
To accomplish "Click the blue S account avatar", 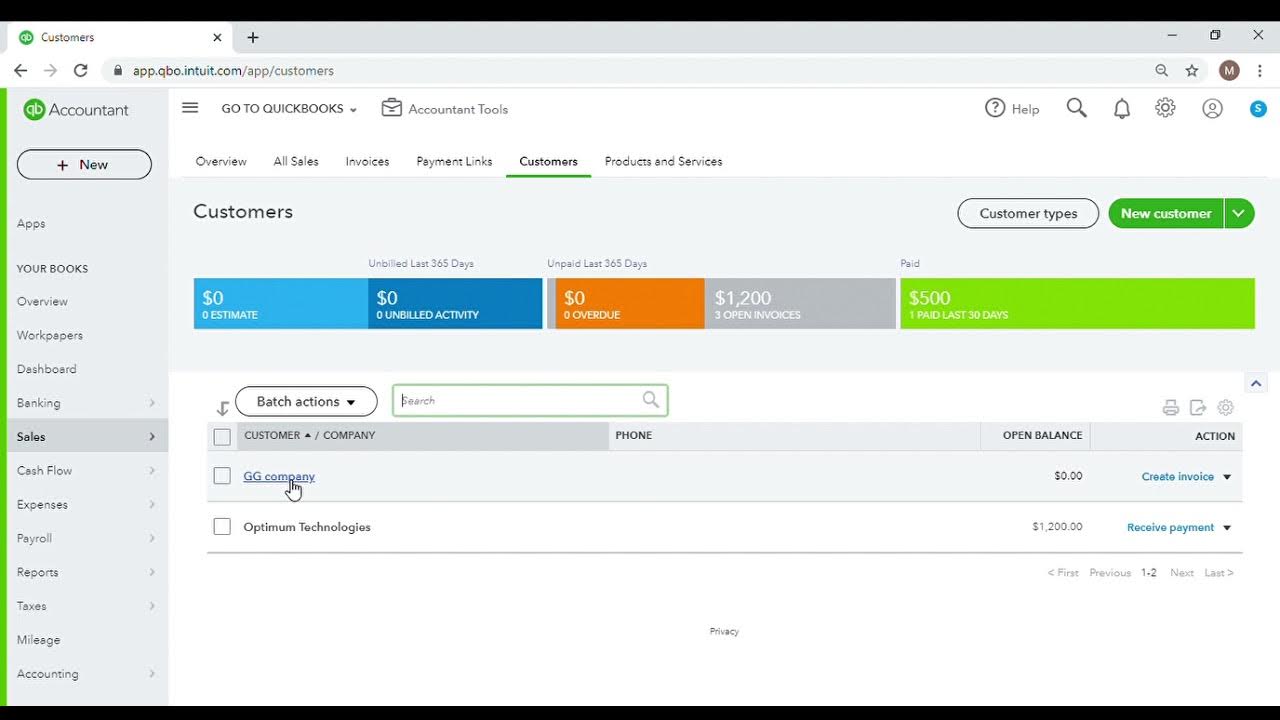I will (1258, 109).
